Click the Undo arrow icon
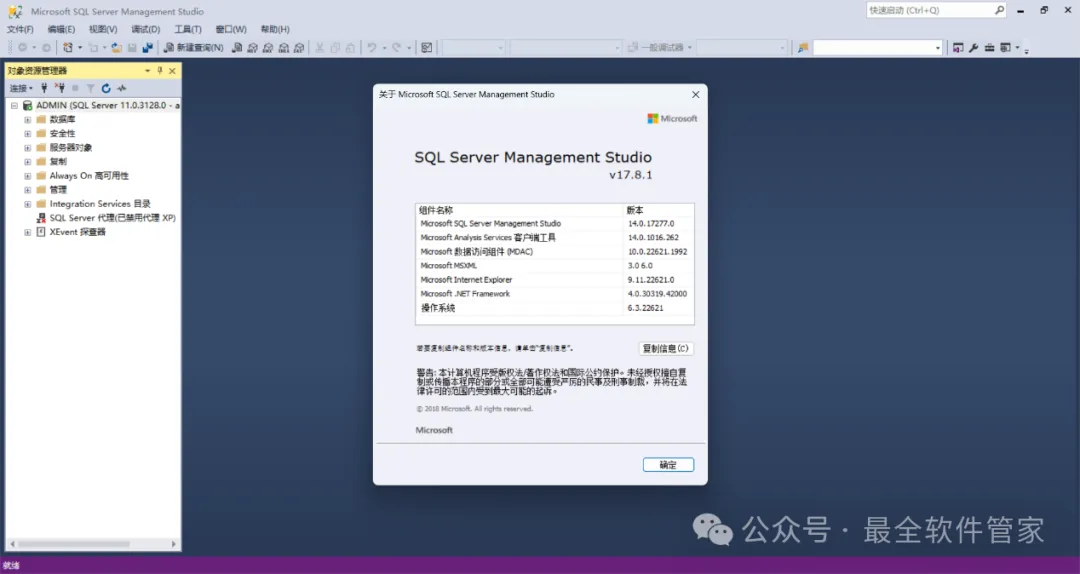 tap(371, 48)
